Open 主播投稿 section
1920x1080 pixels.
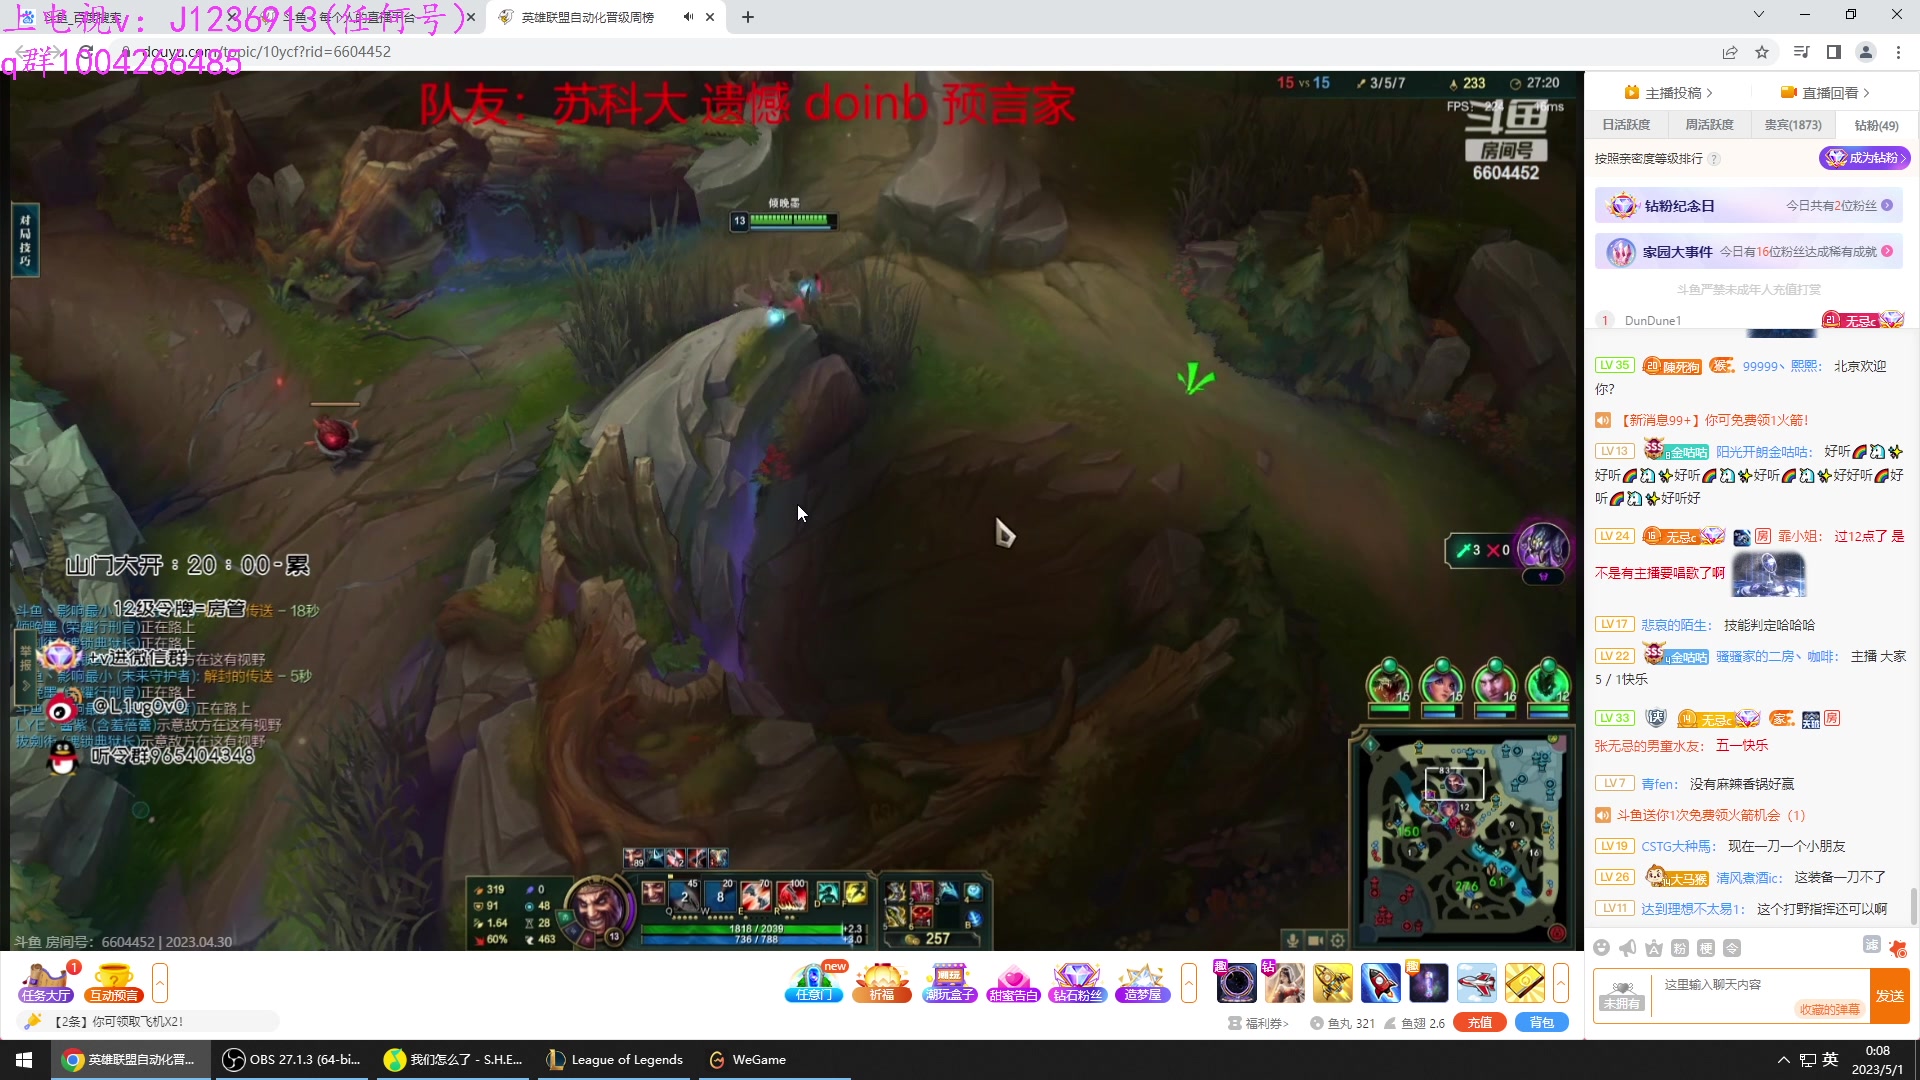click(1669, 93)
